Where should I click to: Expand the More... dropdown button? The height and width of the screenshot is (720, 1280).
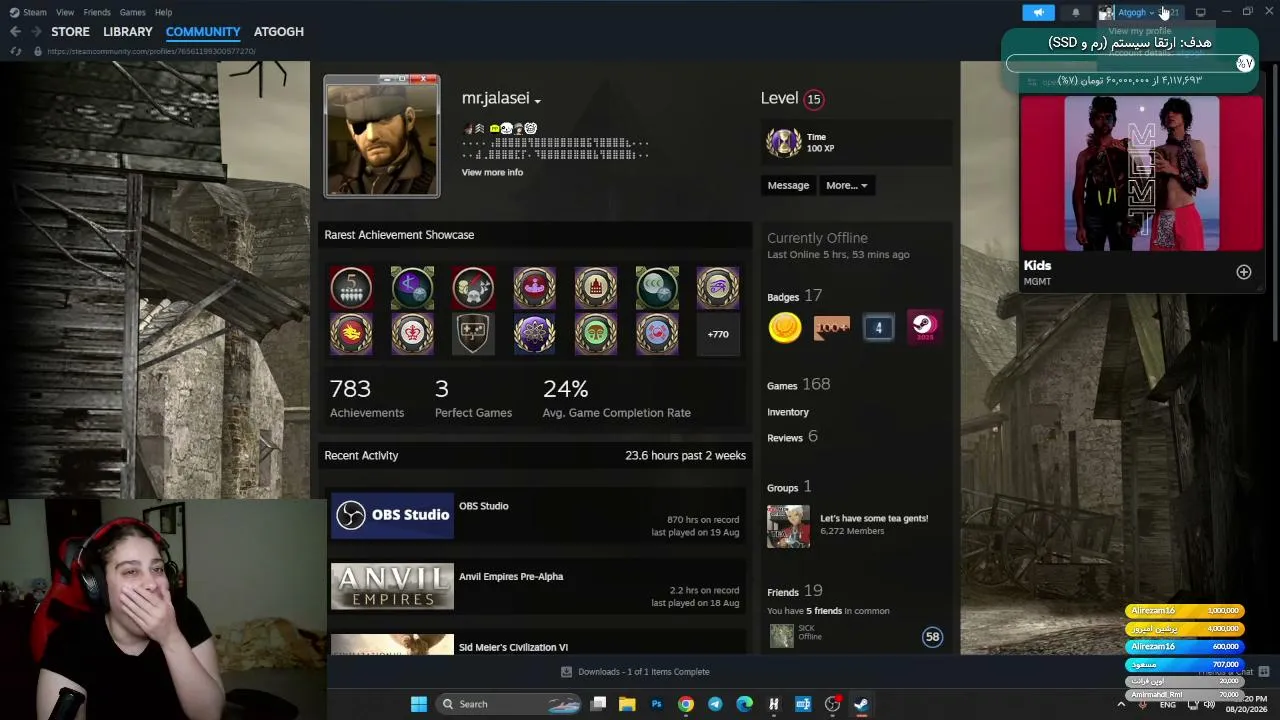tap(846, 185)
